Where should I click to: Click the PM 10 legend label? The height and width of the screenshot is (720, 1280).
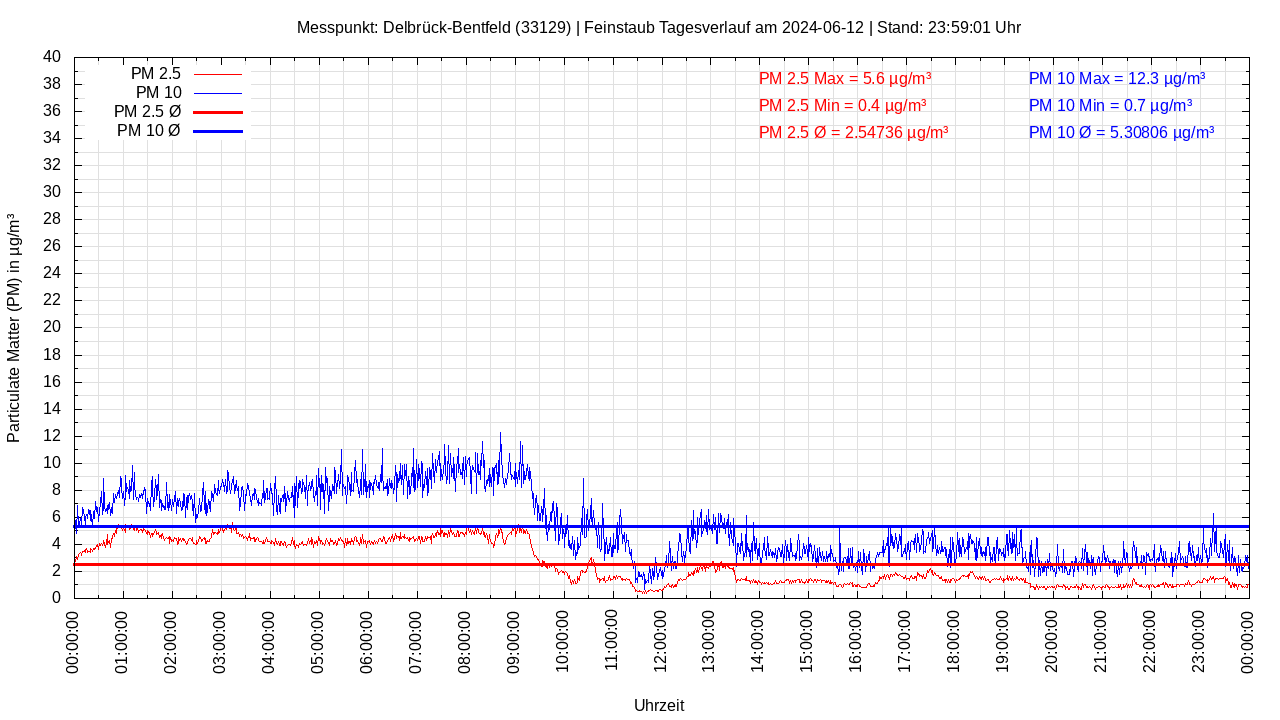tap(158, 93)
